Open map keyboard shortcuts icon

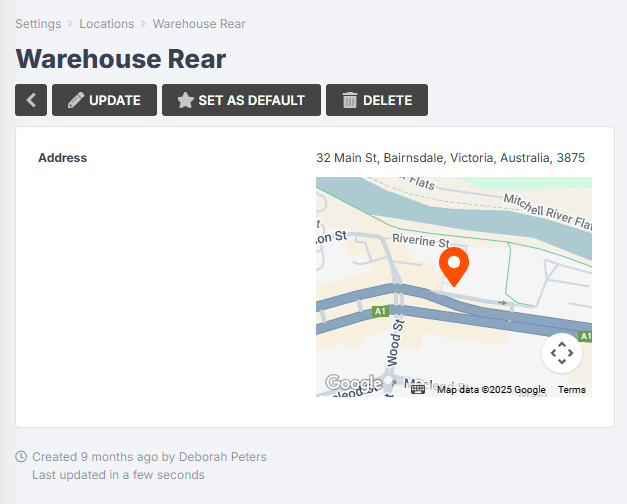point(418,389)
